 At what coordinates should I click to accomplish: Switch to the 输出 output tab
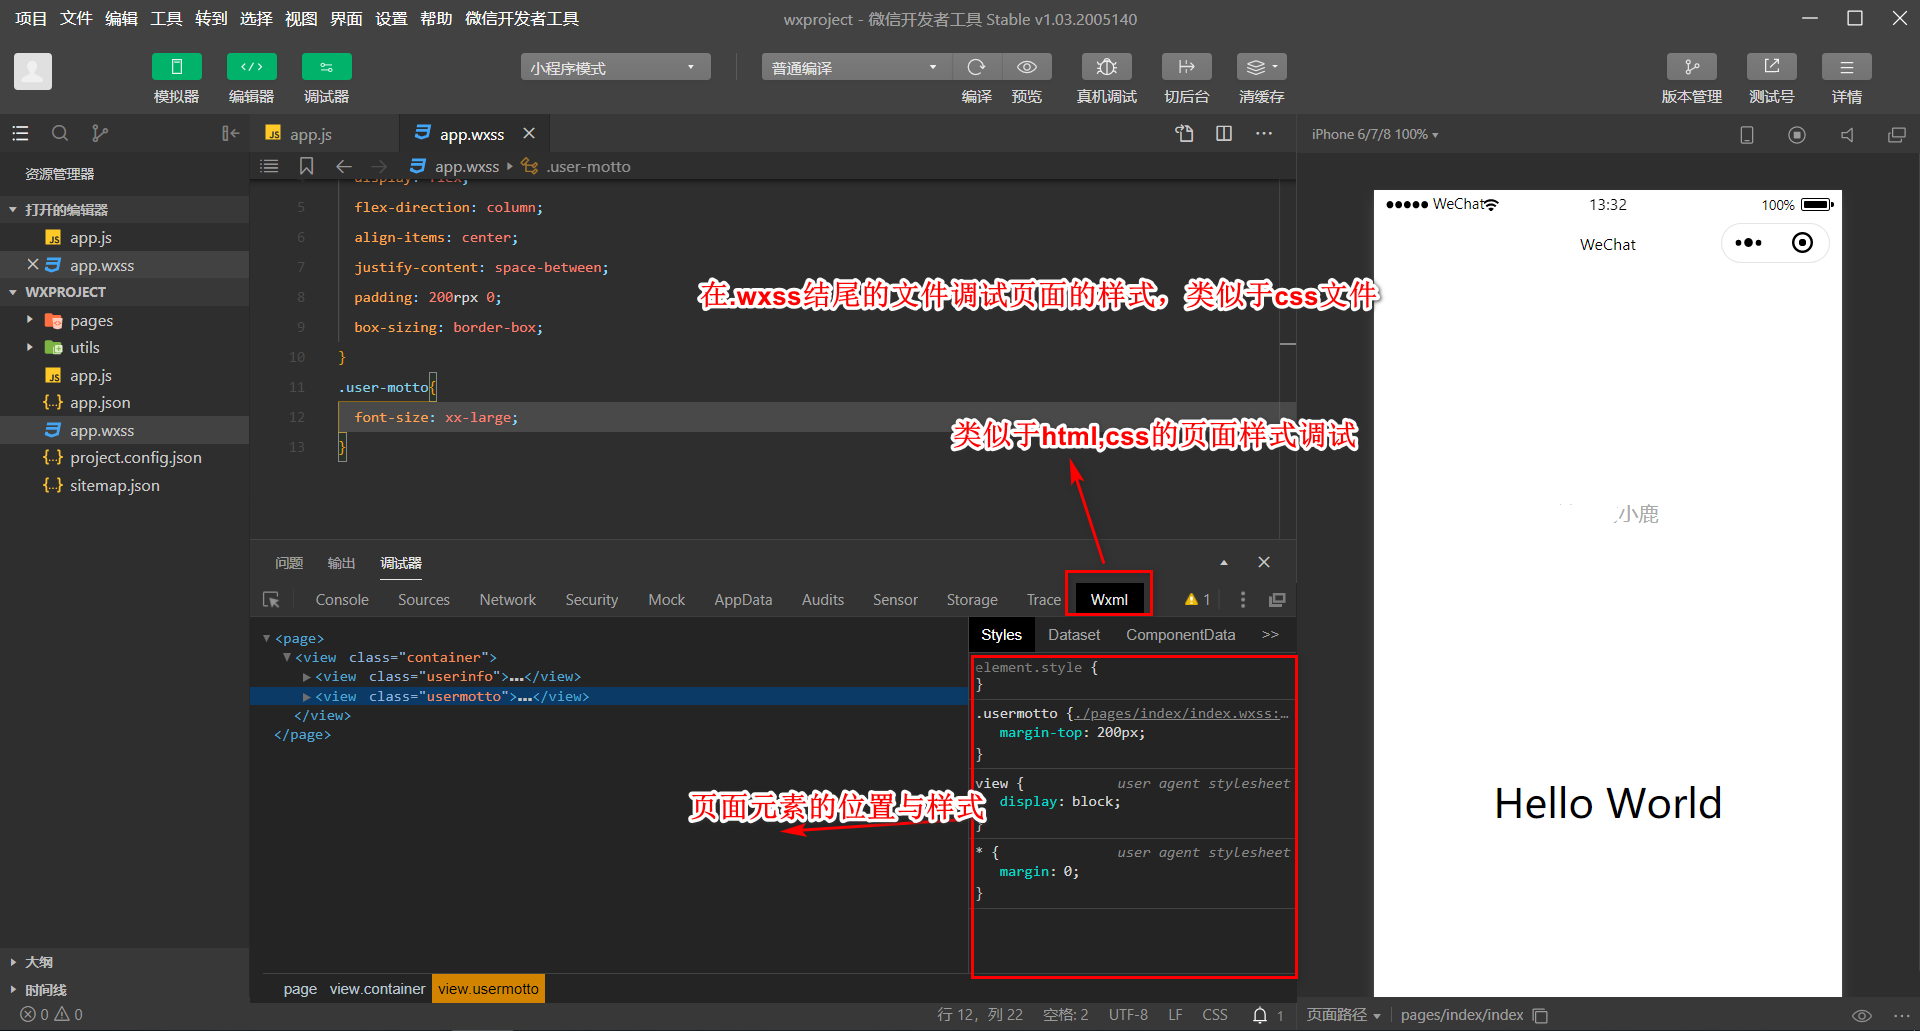point(341,563)
